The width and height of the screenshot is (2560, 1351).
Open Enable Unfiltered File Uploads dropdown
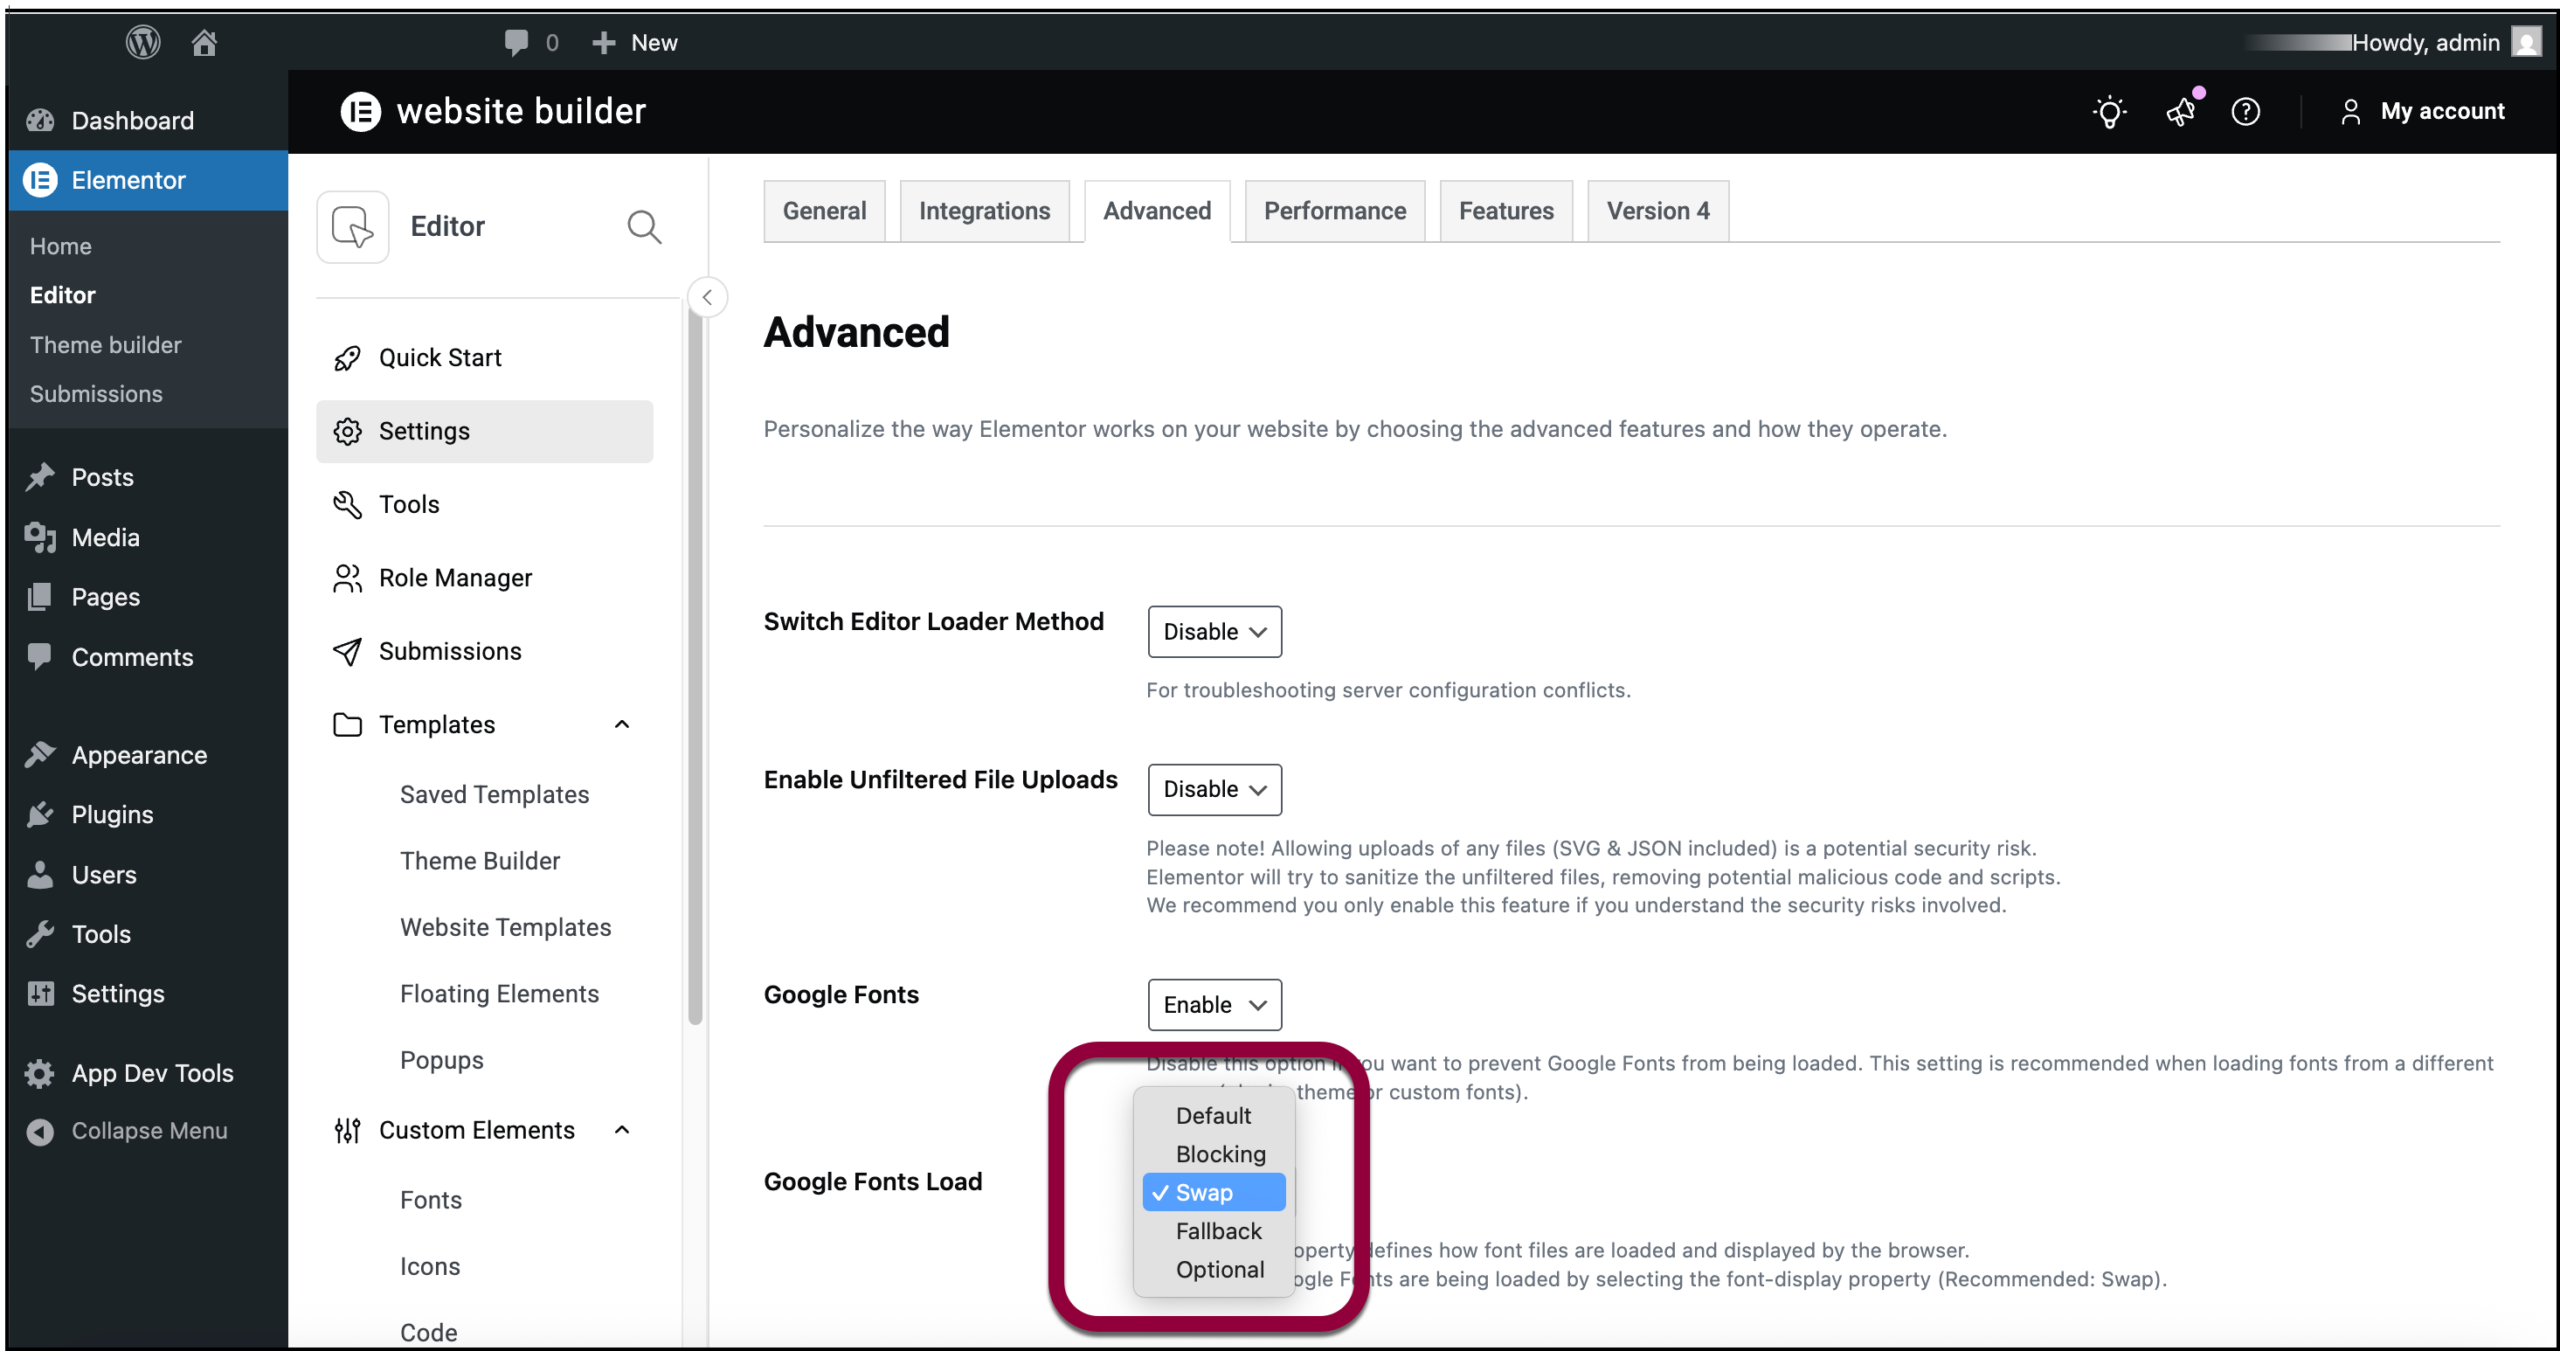(x=1214, y=790)
